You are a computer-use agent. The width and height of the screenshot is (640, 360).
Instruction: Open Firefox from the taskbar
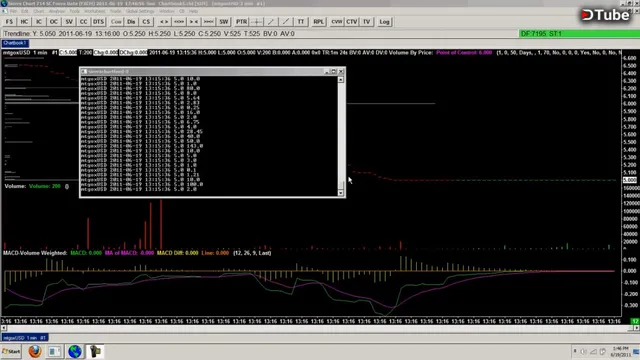35,351
